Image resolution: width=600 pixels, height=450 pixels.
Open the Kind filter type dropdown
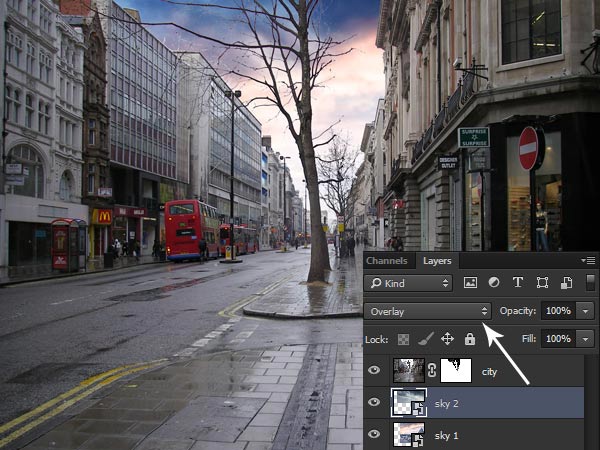pos(410,284)
